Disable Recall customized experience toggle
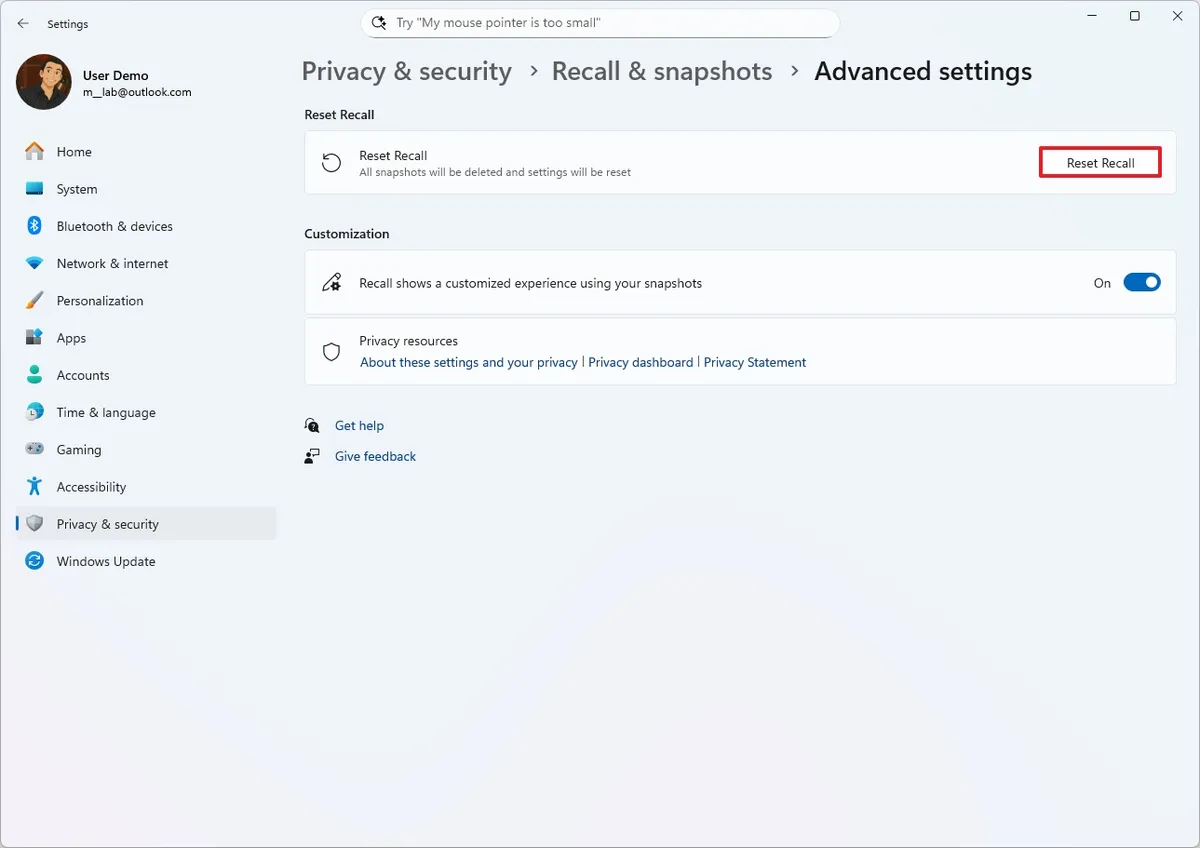 click(1142, 282)
